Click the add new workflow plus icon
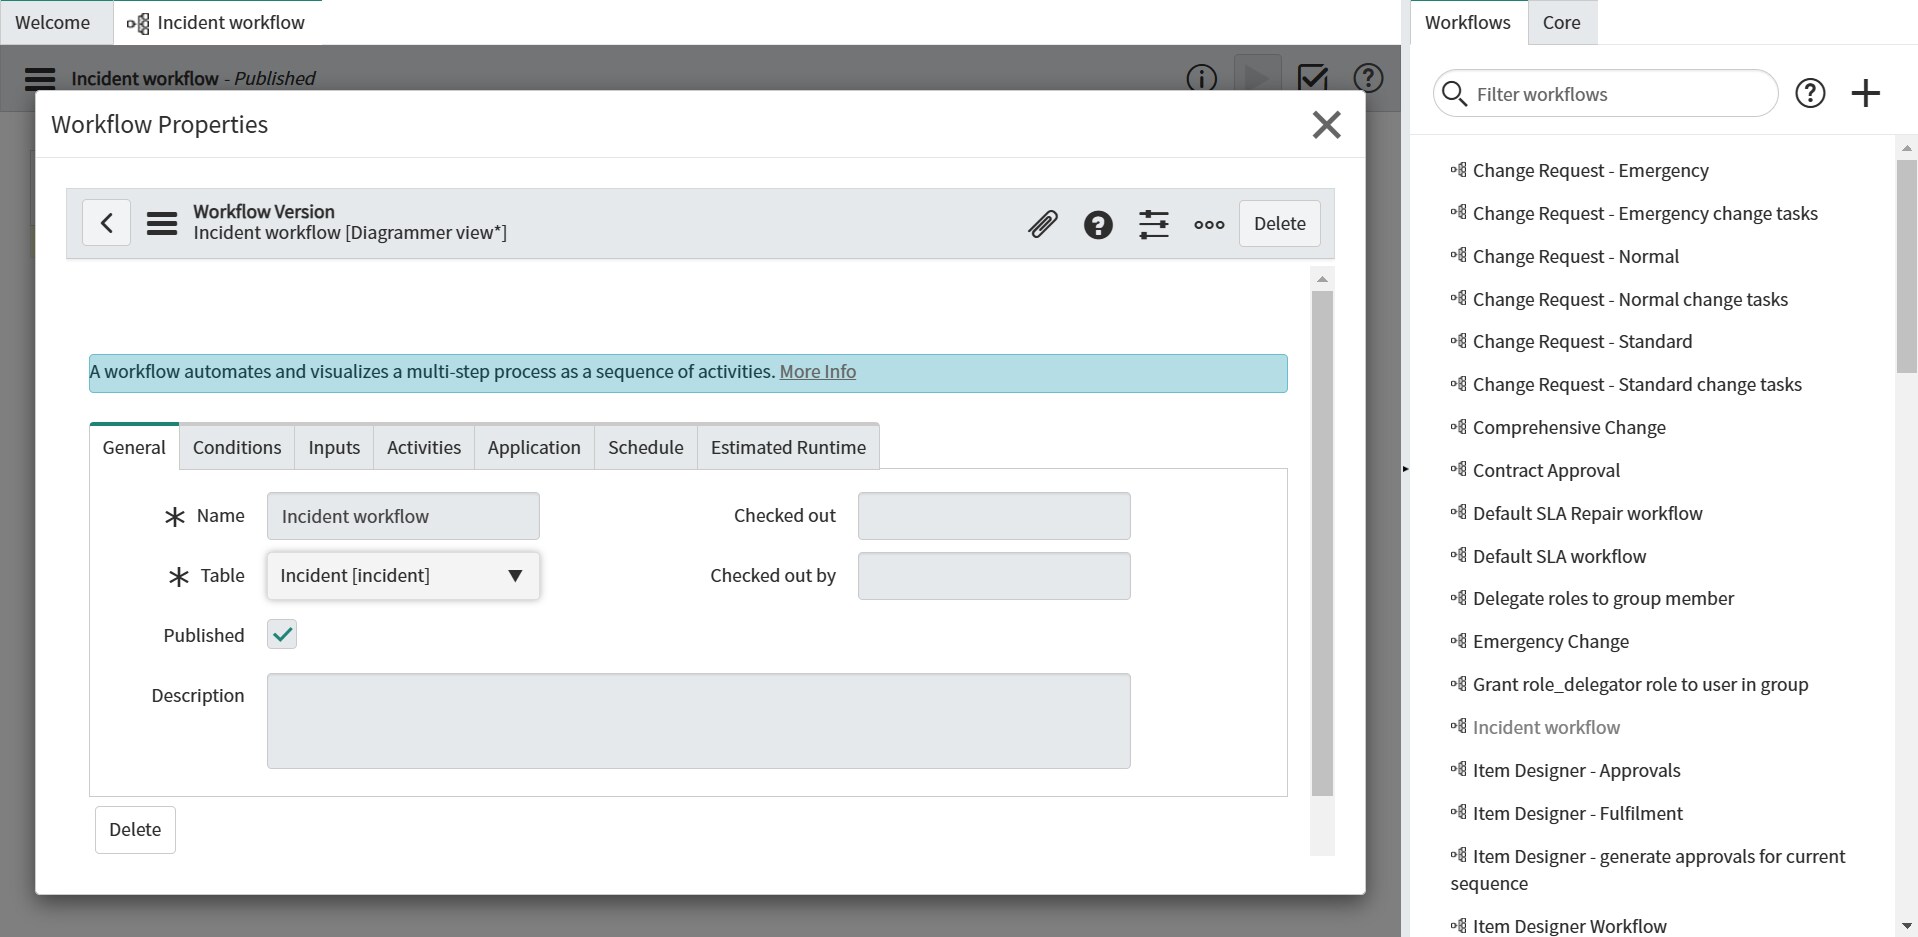 pyautogui.click(x=1865, y=94)
